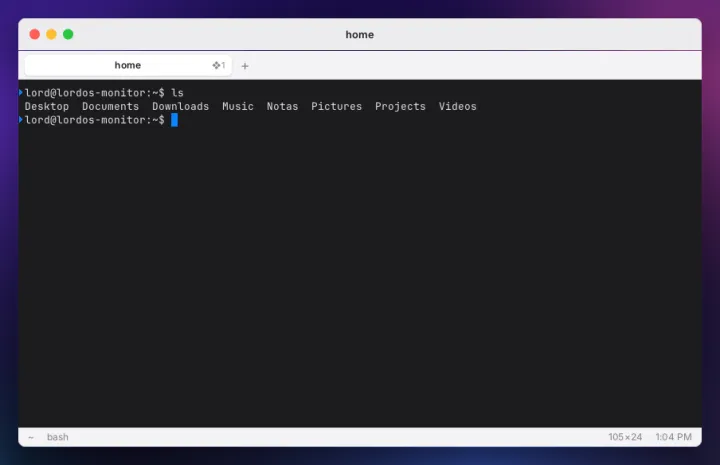Screen dimensions: 720x465
Task: Click the tab shortcut indicator icon
Action: 219,65
